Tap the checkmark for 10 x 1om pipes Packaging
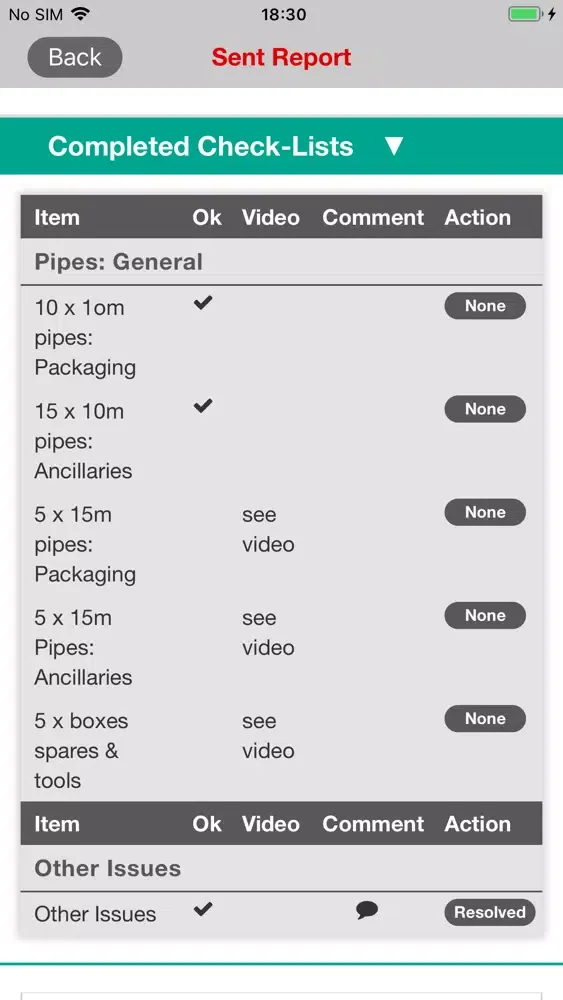The image size is (563, 1000). tap(203, 304)
